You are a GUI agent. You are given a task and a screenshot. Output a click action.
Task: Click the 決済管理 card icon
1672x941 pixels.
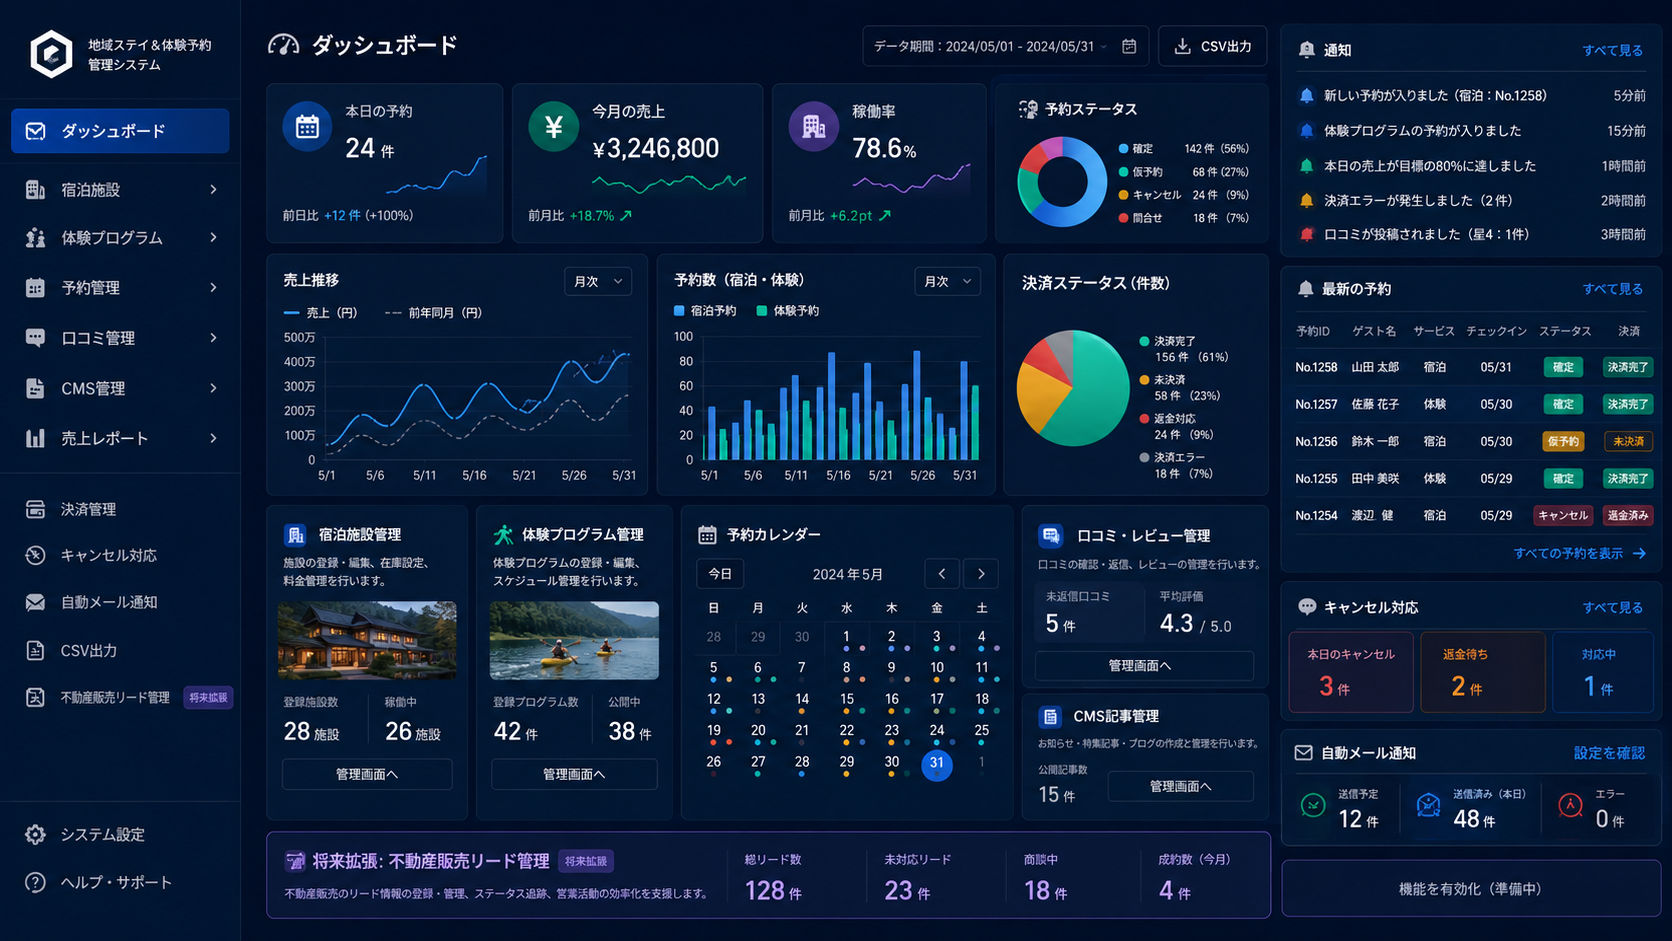tap(35, 509)
